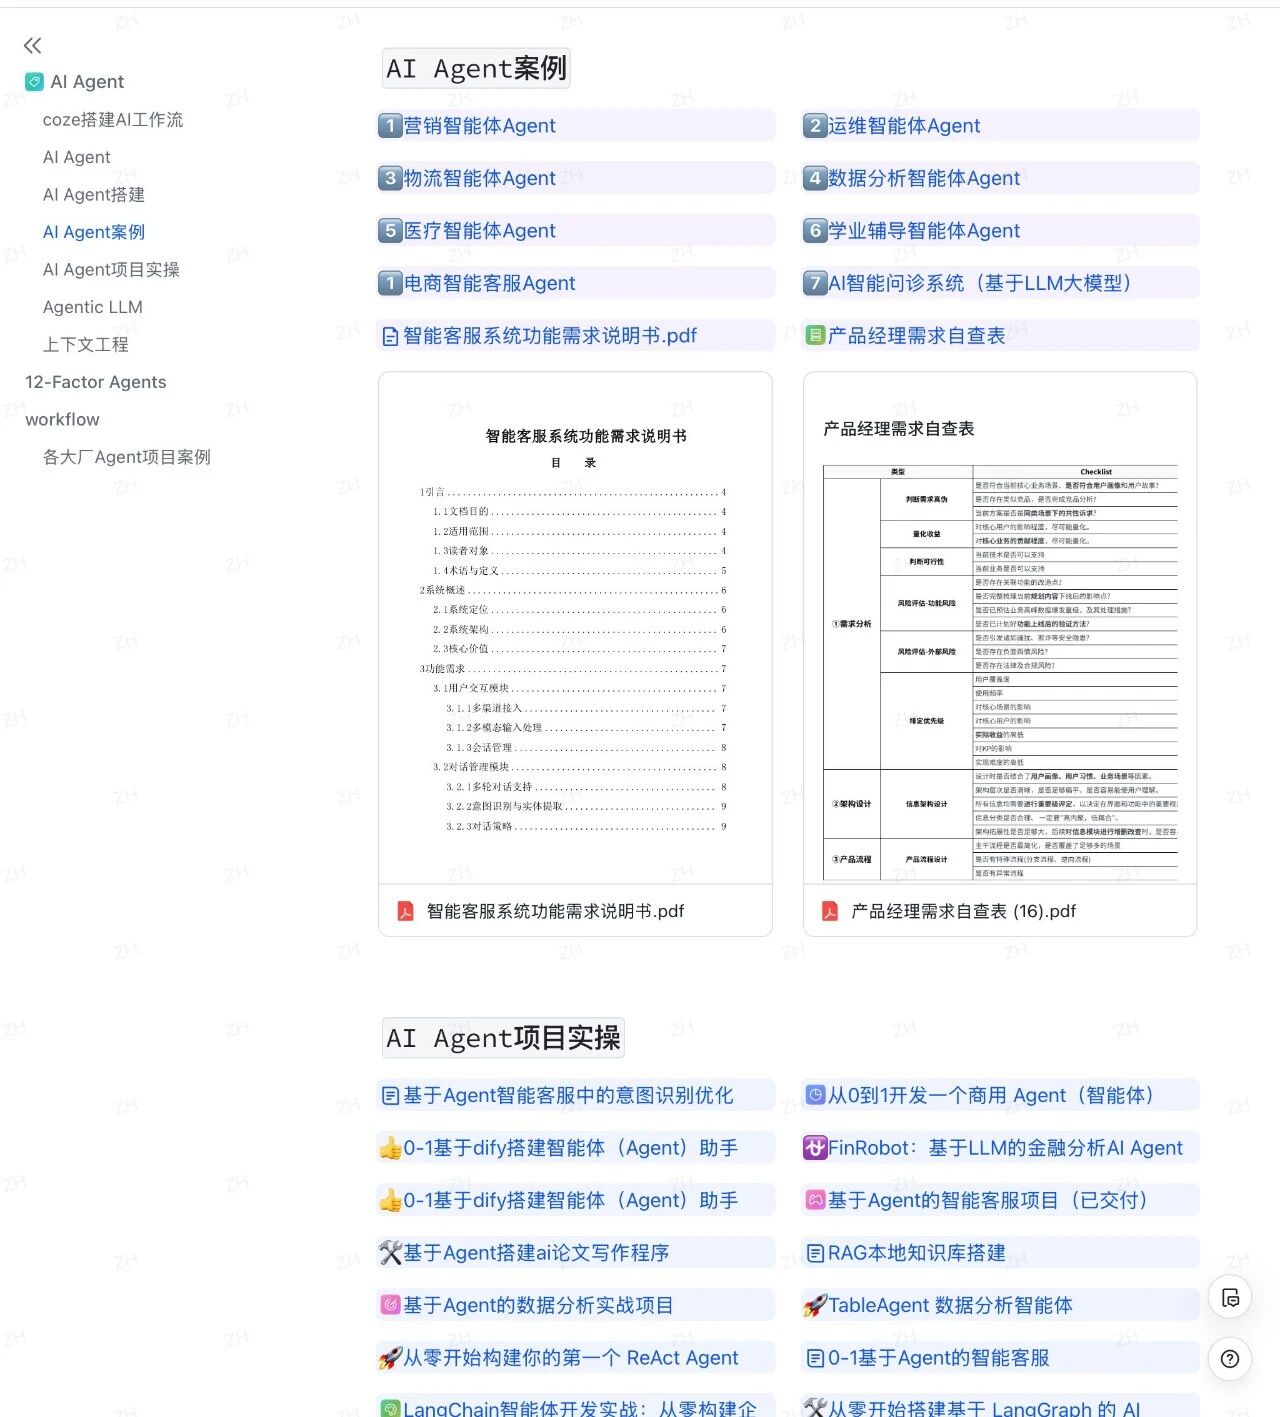
Task: Open 12-Factor Agents in the sidebar
Action: pos(96,382)
